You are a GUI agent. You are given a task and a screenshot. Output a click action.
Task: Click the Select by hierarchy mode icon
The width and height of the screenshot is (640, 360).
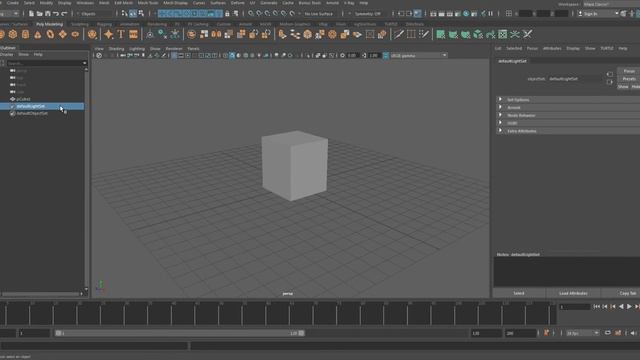tap(124, 13)
